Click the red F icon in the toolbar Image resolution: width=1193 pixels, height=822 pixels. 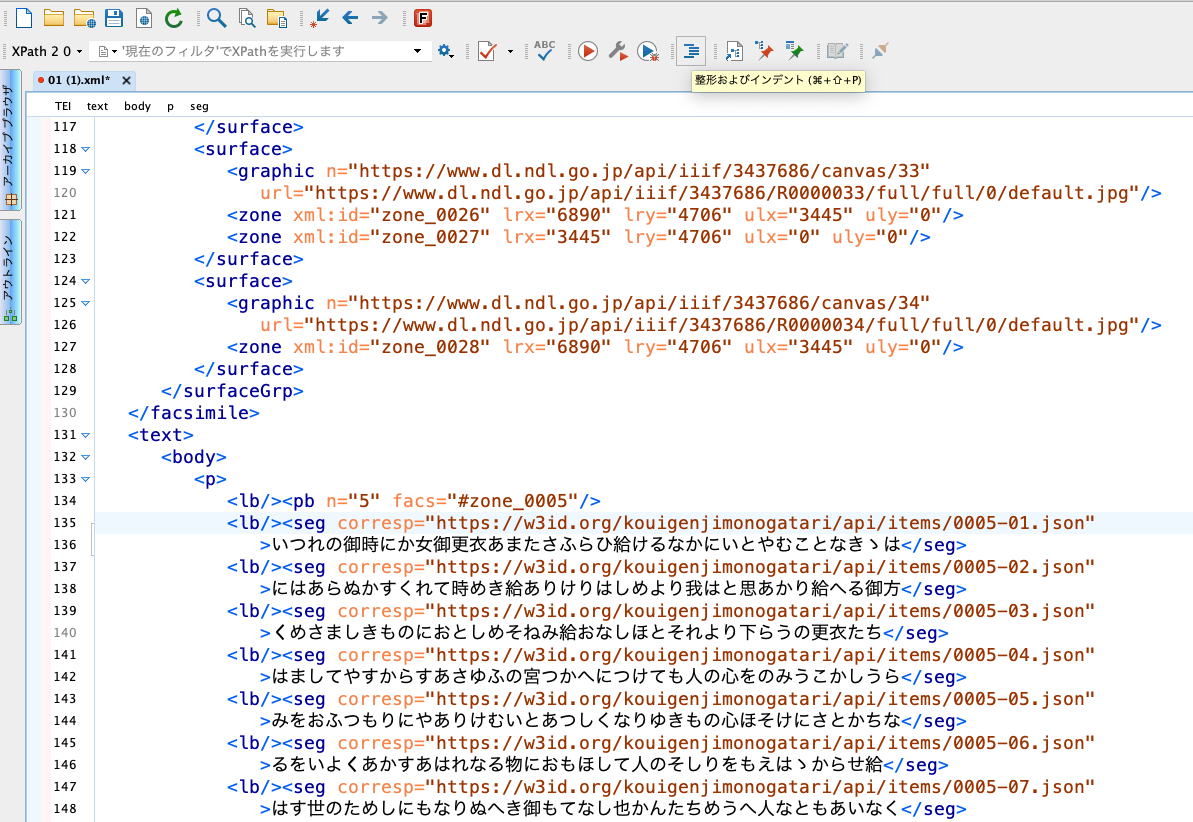pyautogui.click(x=423, y=18)
